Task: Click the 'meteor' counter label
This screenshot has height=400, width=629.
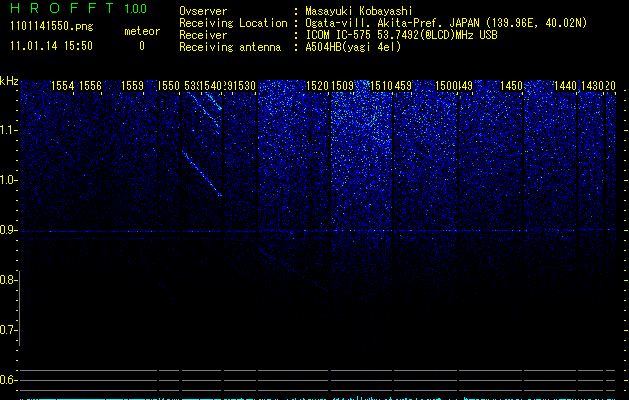Action: (142, 31)
